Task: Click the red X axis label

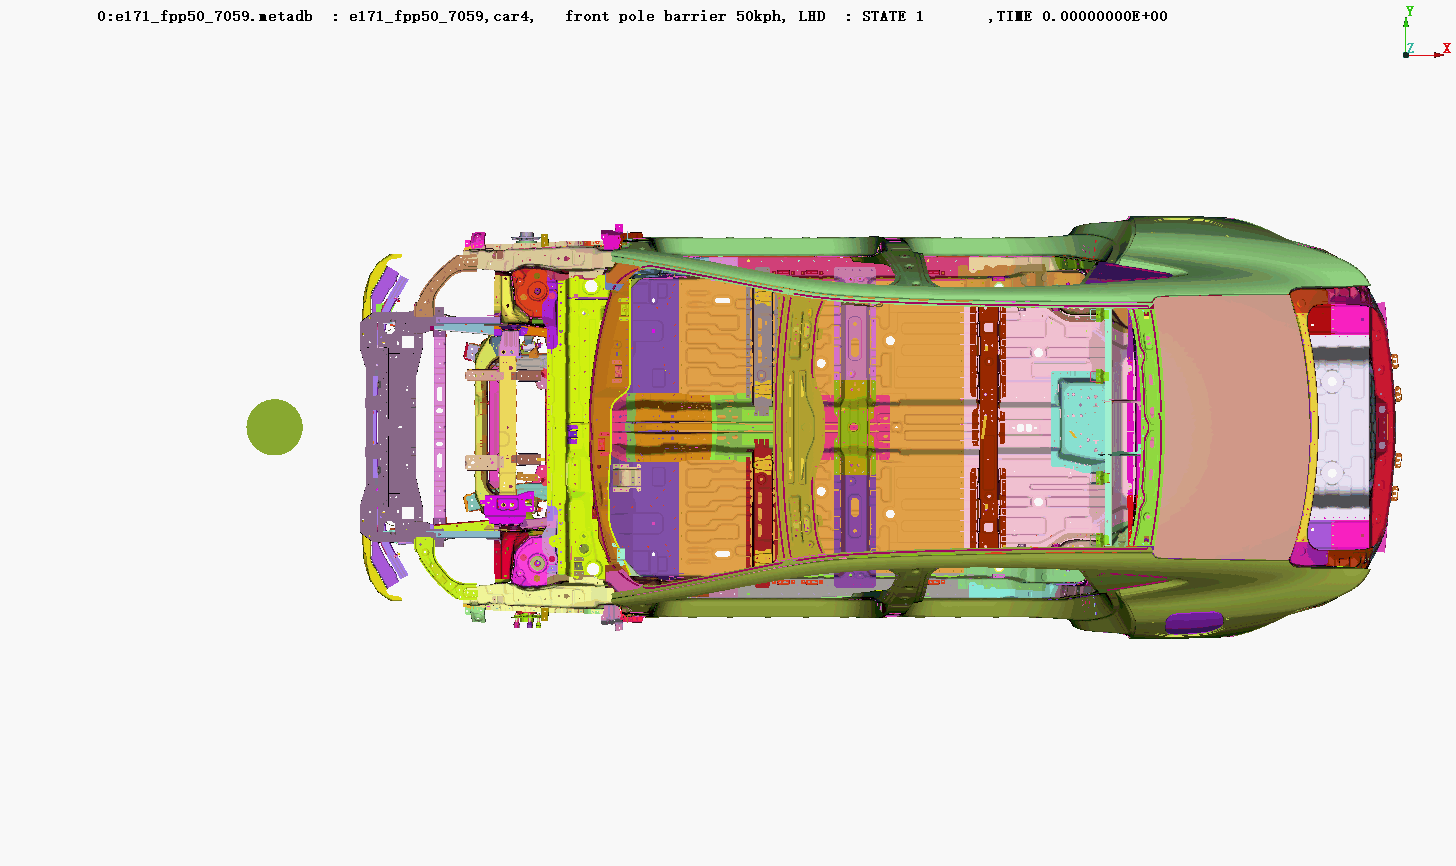Action: click(1446, 48)
